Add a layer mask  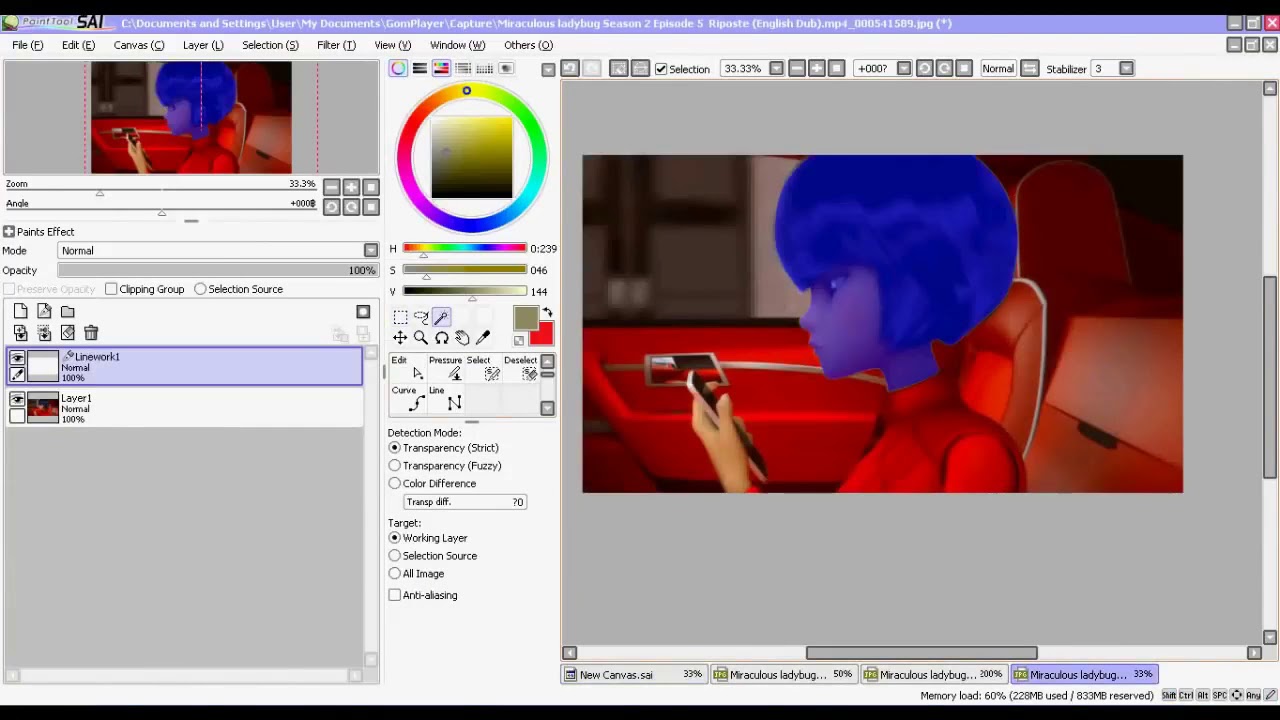pos(363,312)
